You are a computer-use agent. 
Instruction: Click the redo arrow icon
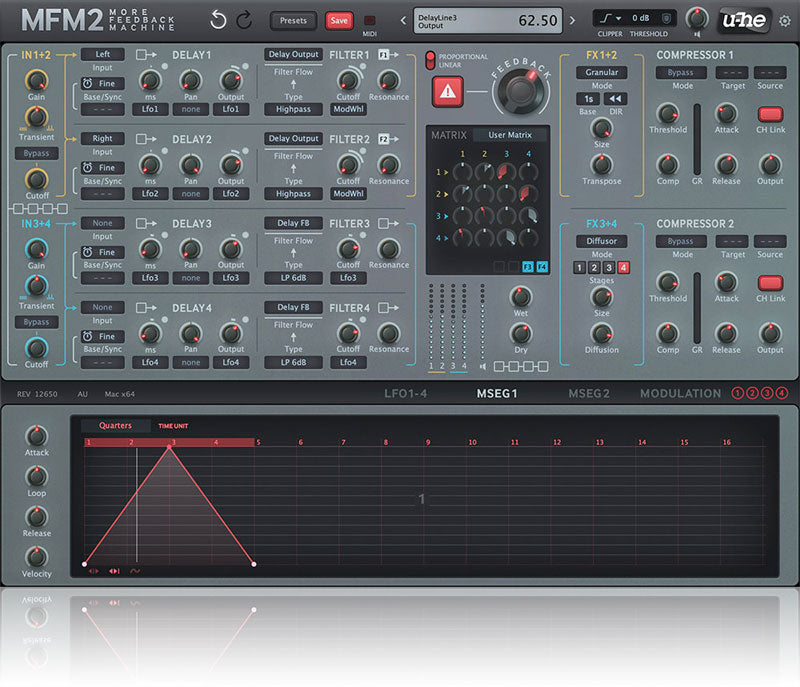click(x=244, y=20)
